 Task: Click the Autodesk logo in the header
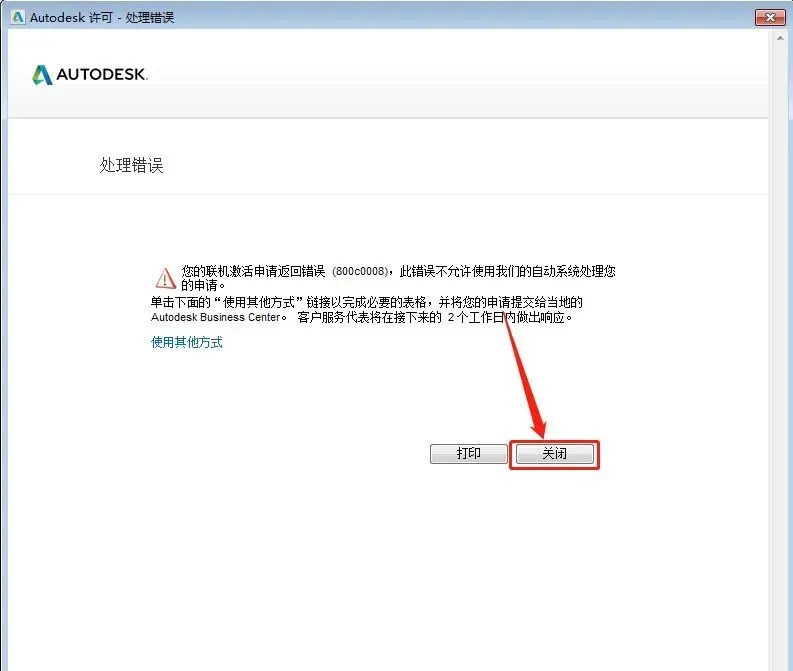click(90, 75)
